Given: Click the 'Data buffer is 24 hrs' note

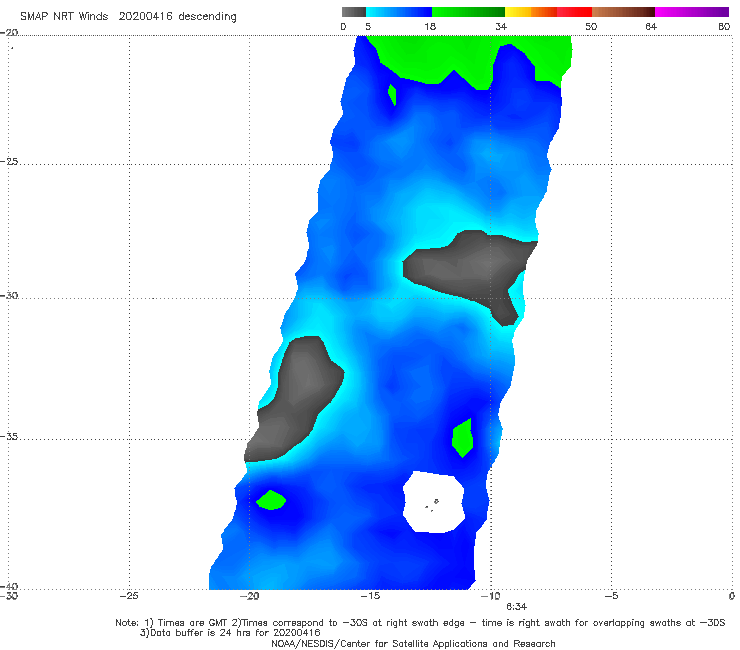Looking at the screenshot, I should pos(230,633).
